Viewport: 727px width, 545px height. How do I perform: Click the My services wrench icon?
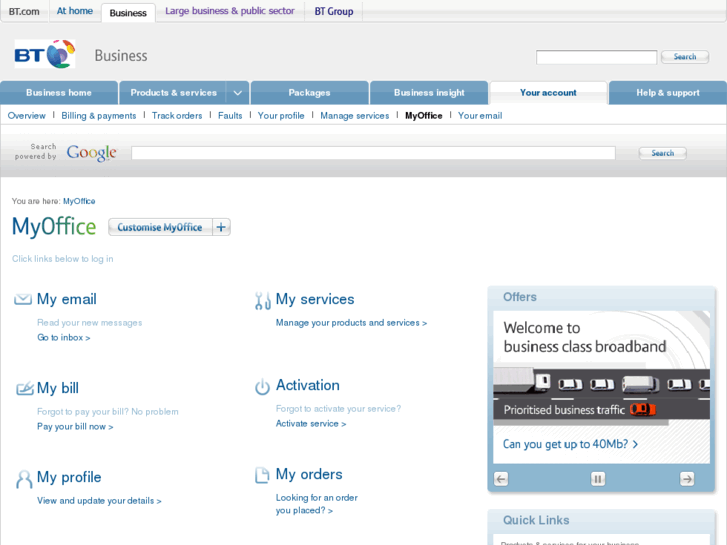coord(263,301)
